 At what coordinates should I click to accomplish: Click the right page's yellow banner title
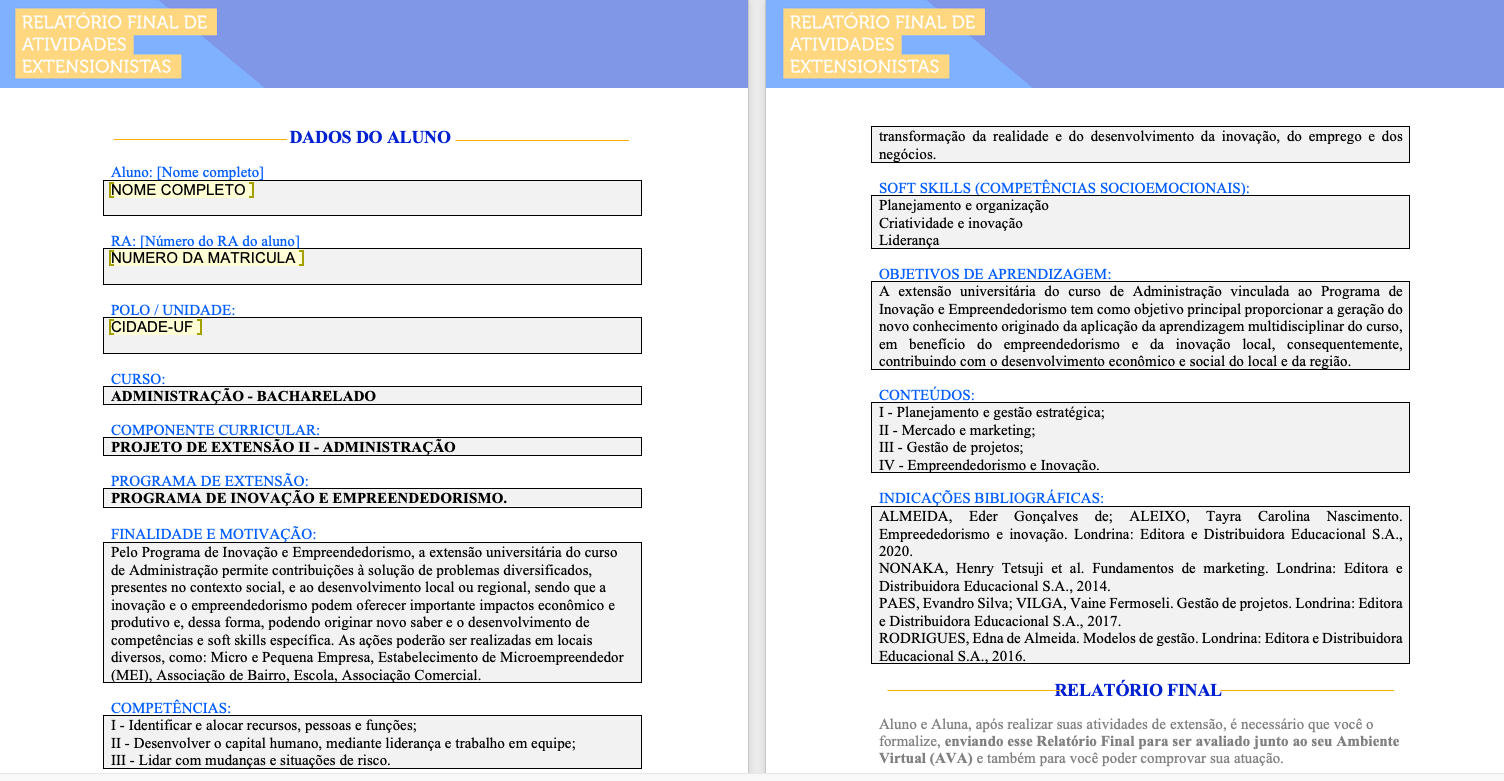[x=882, y=44]
